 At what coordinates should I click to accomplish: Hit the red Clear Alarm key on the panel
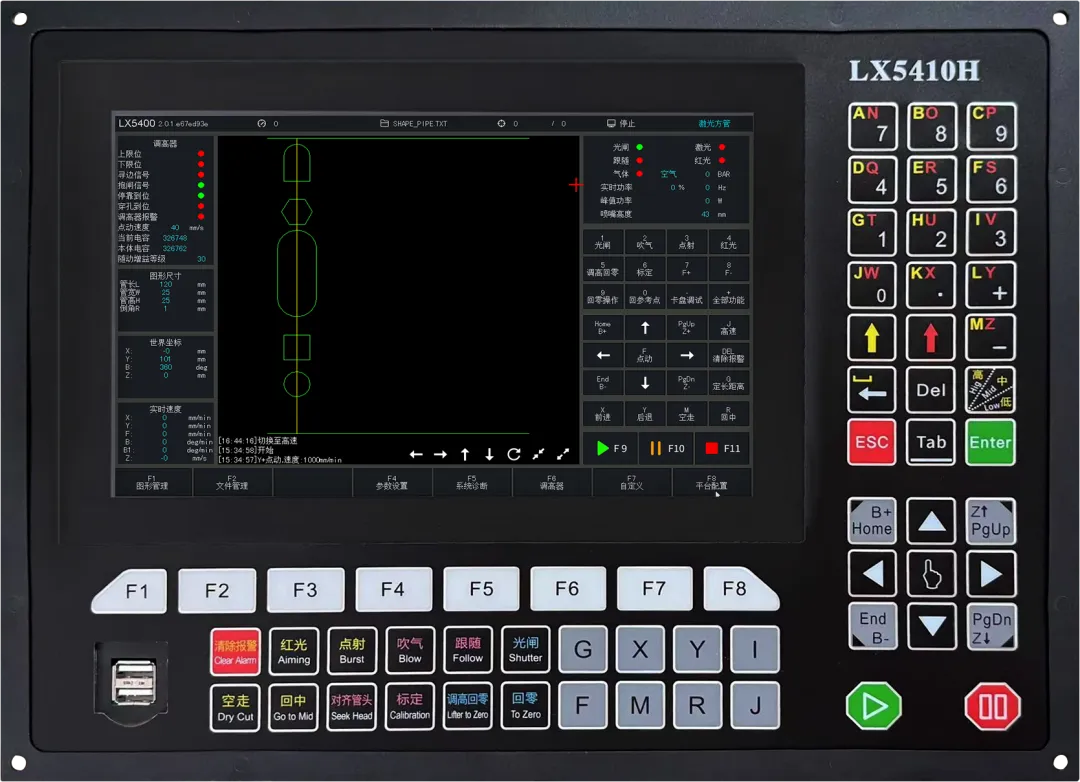[x=236, y=652]
